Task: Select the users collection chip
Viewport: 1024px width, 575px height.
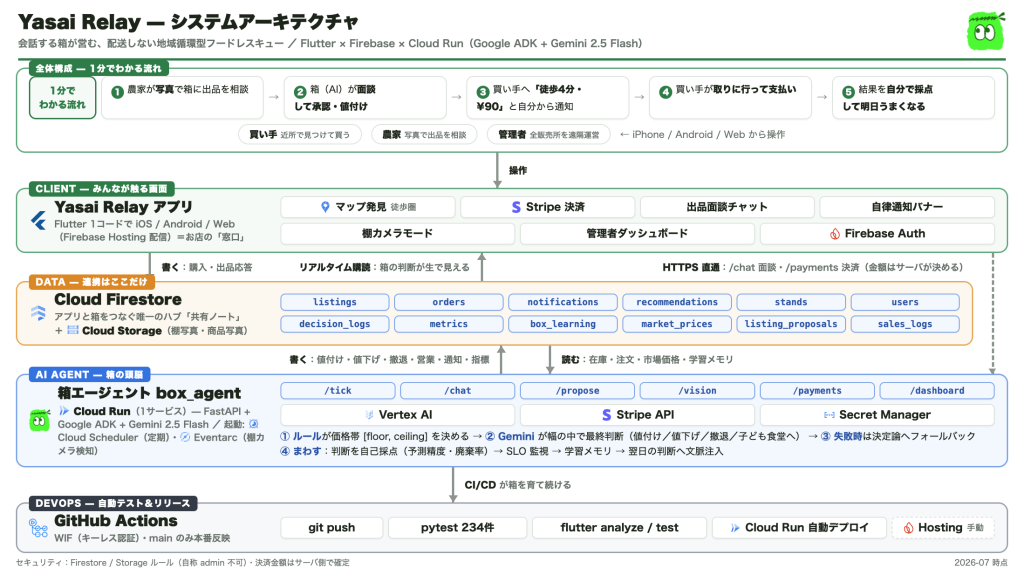Action: point(905,302)
